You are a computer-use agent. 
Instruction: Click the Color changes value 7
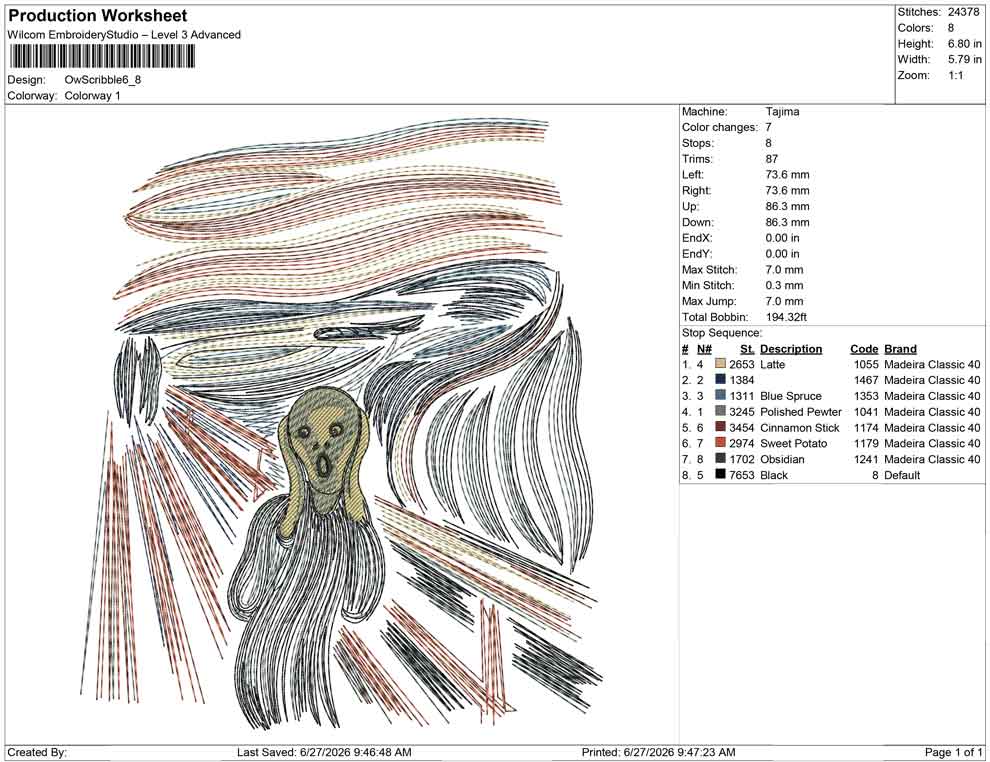768,128
